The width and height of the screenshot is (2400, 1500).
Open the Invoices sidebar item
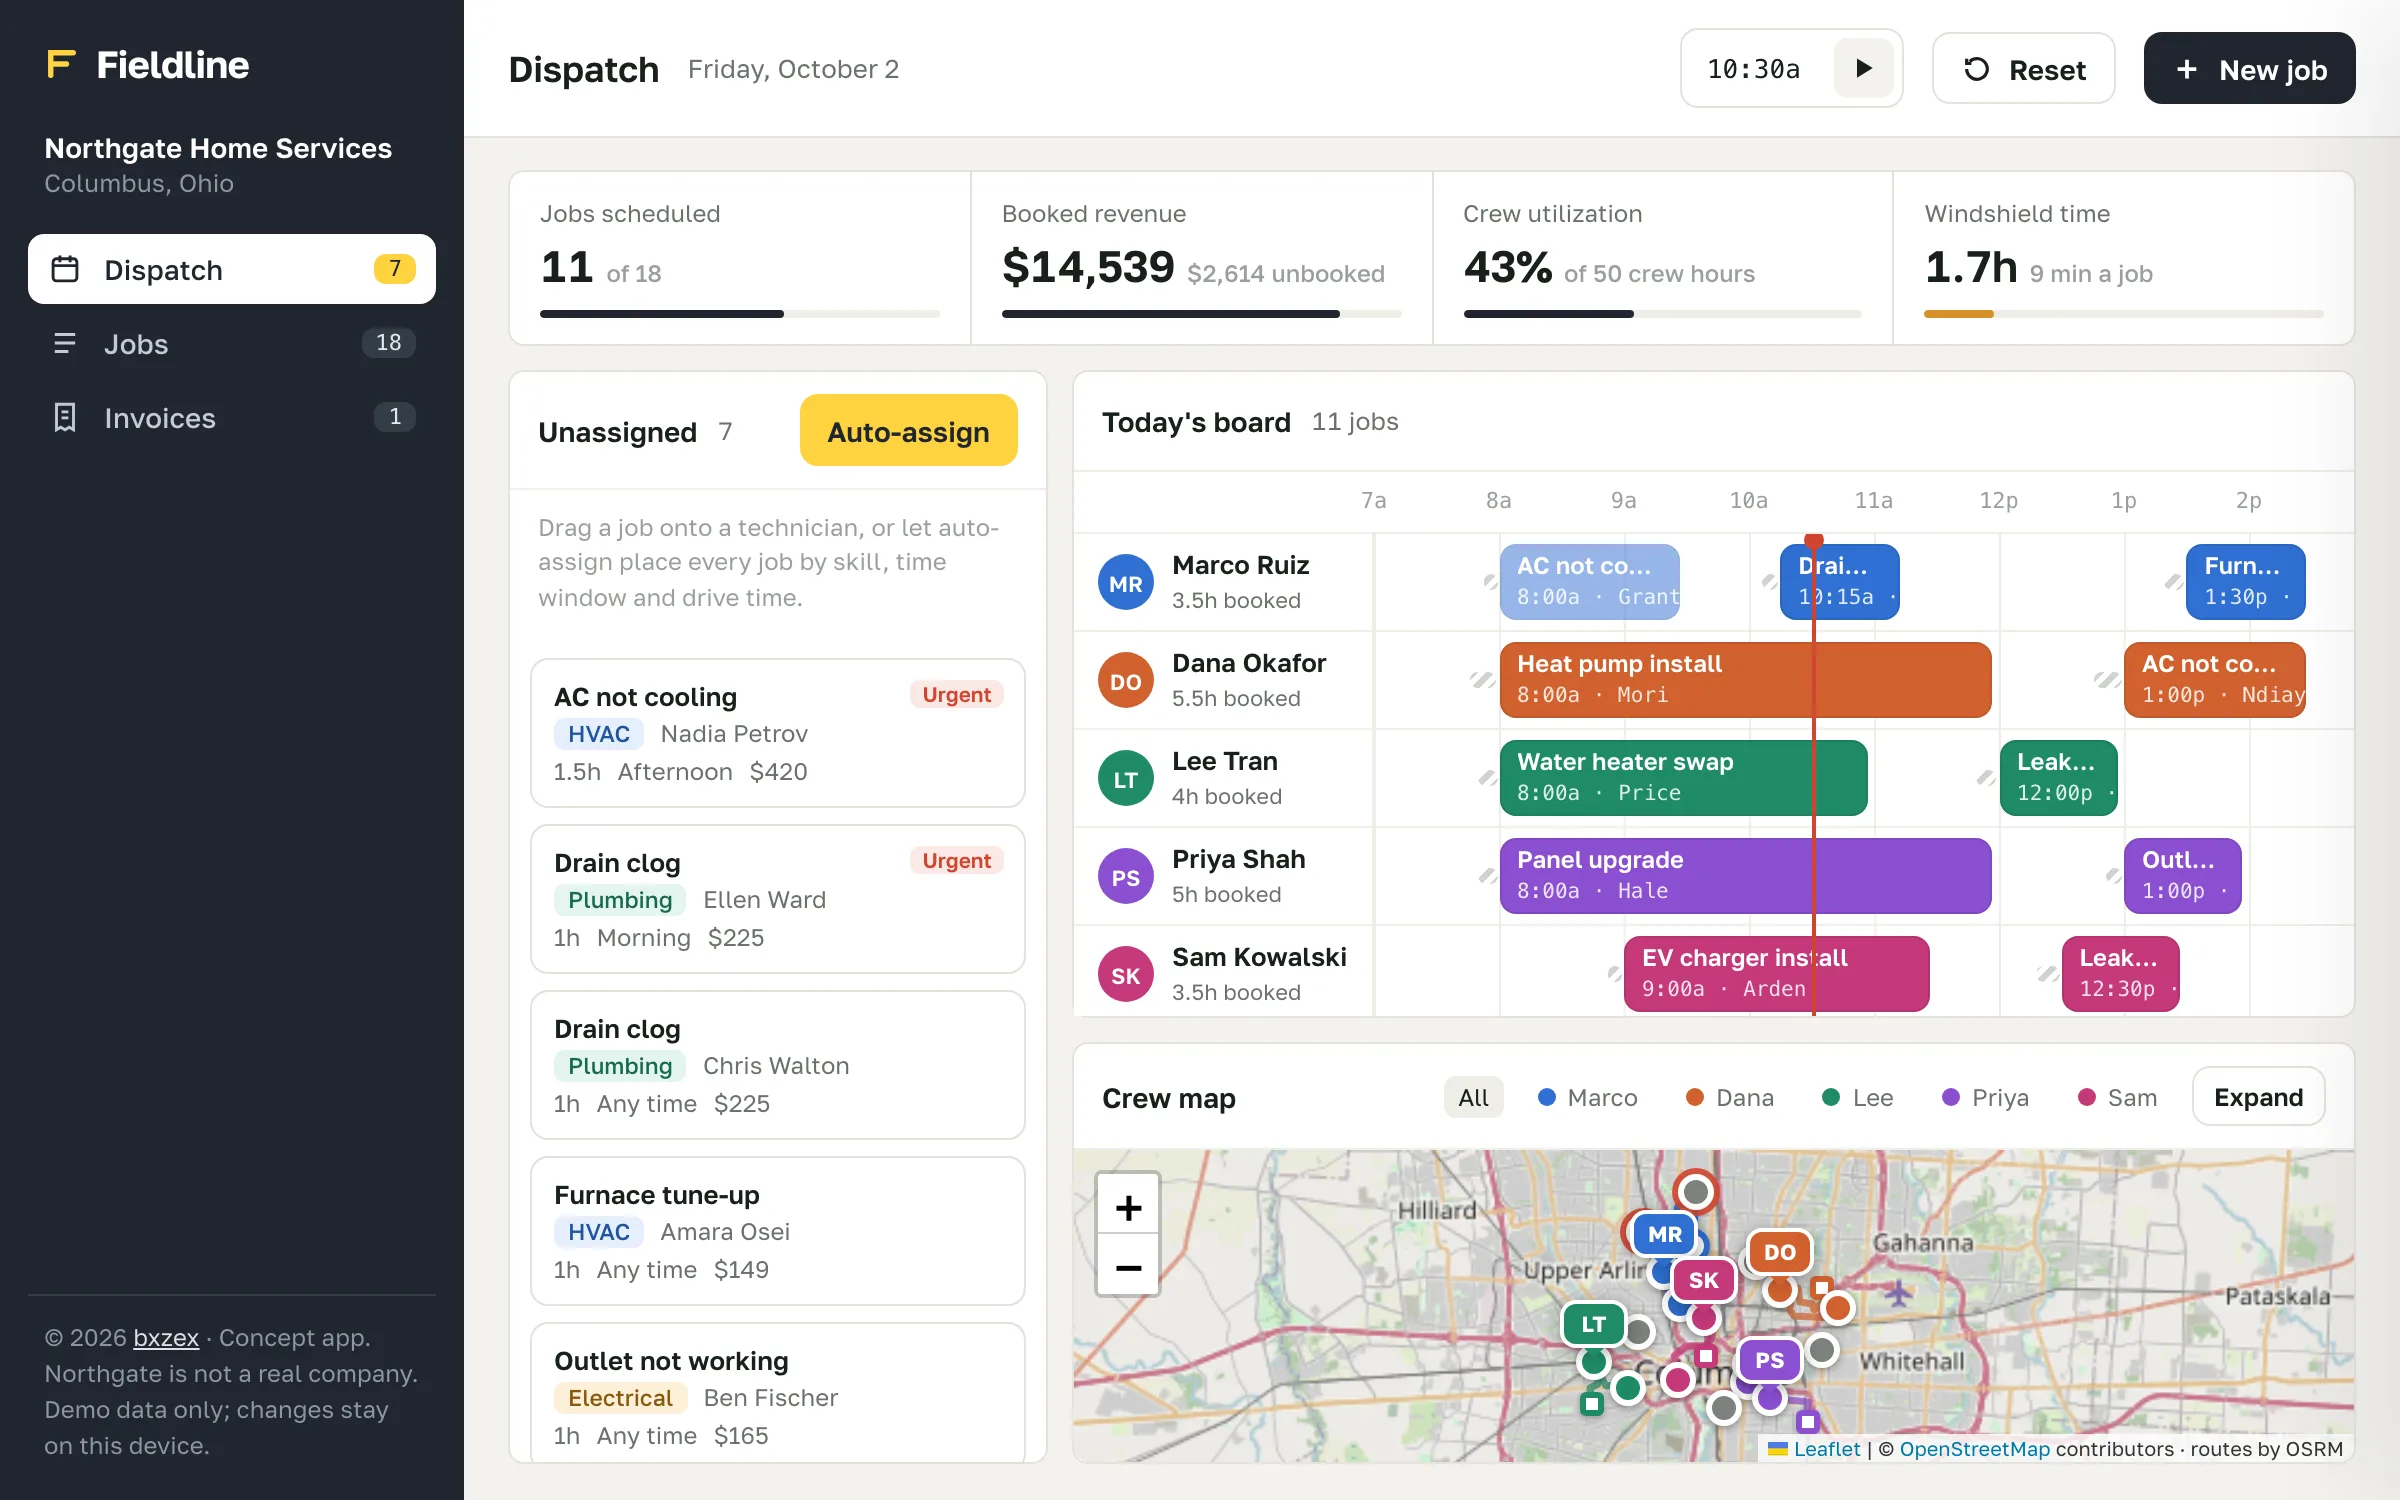point(232,417)
